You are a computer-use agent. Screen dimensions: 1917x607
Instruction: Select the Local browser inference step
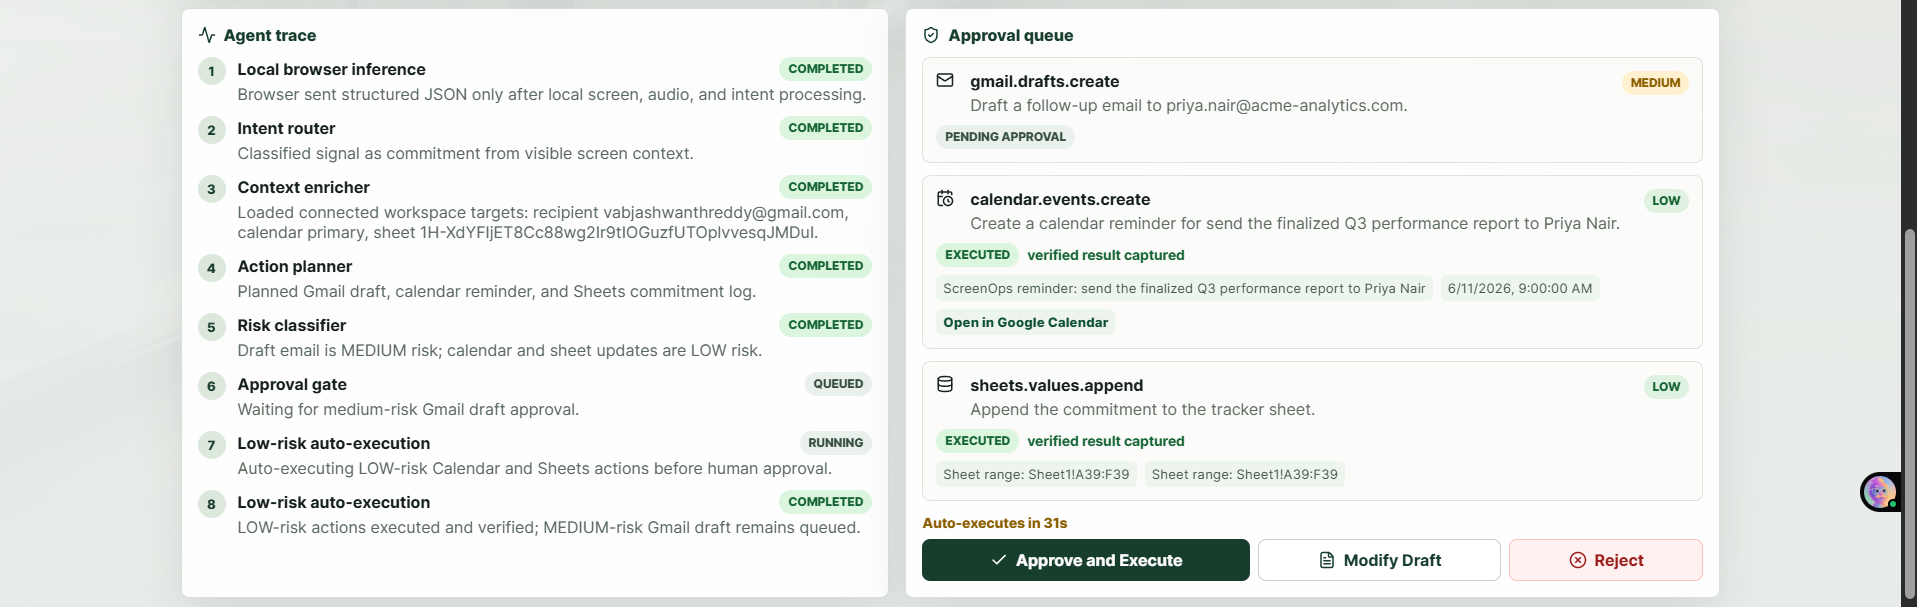331,69
